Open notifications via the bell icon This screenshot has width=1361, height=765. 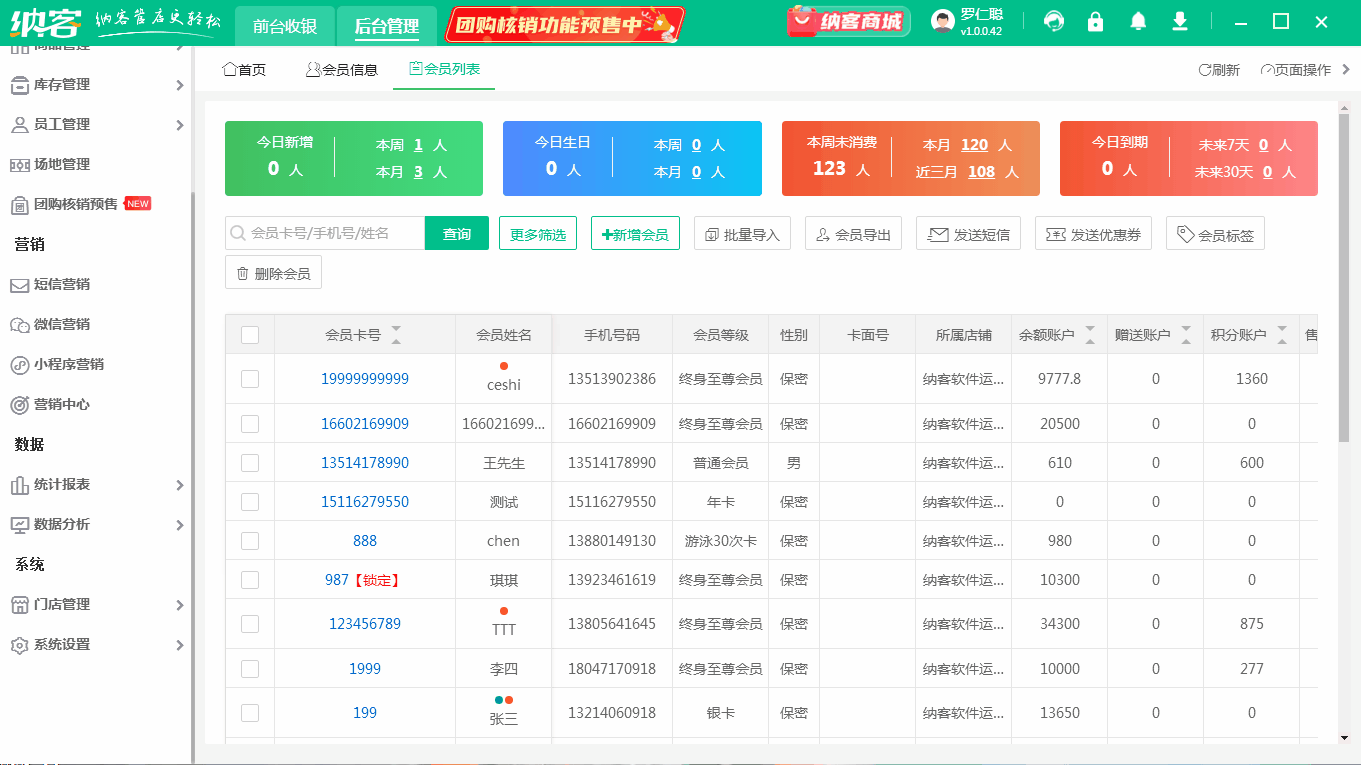1137,20
